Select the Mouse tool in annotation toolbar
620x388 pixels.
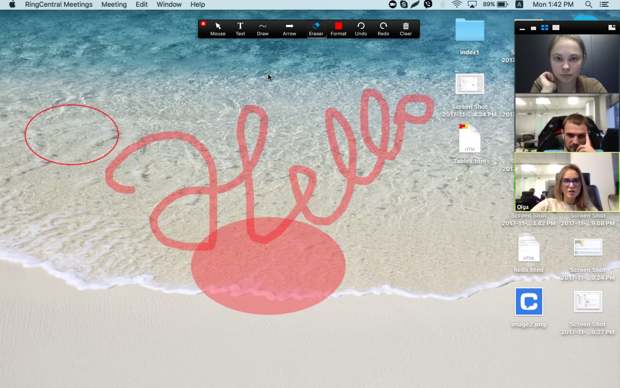(217, 29)
